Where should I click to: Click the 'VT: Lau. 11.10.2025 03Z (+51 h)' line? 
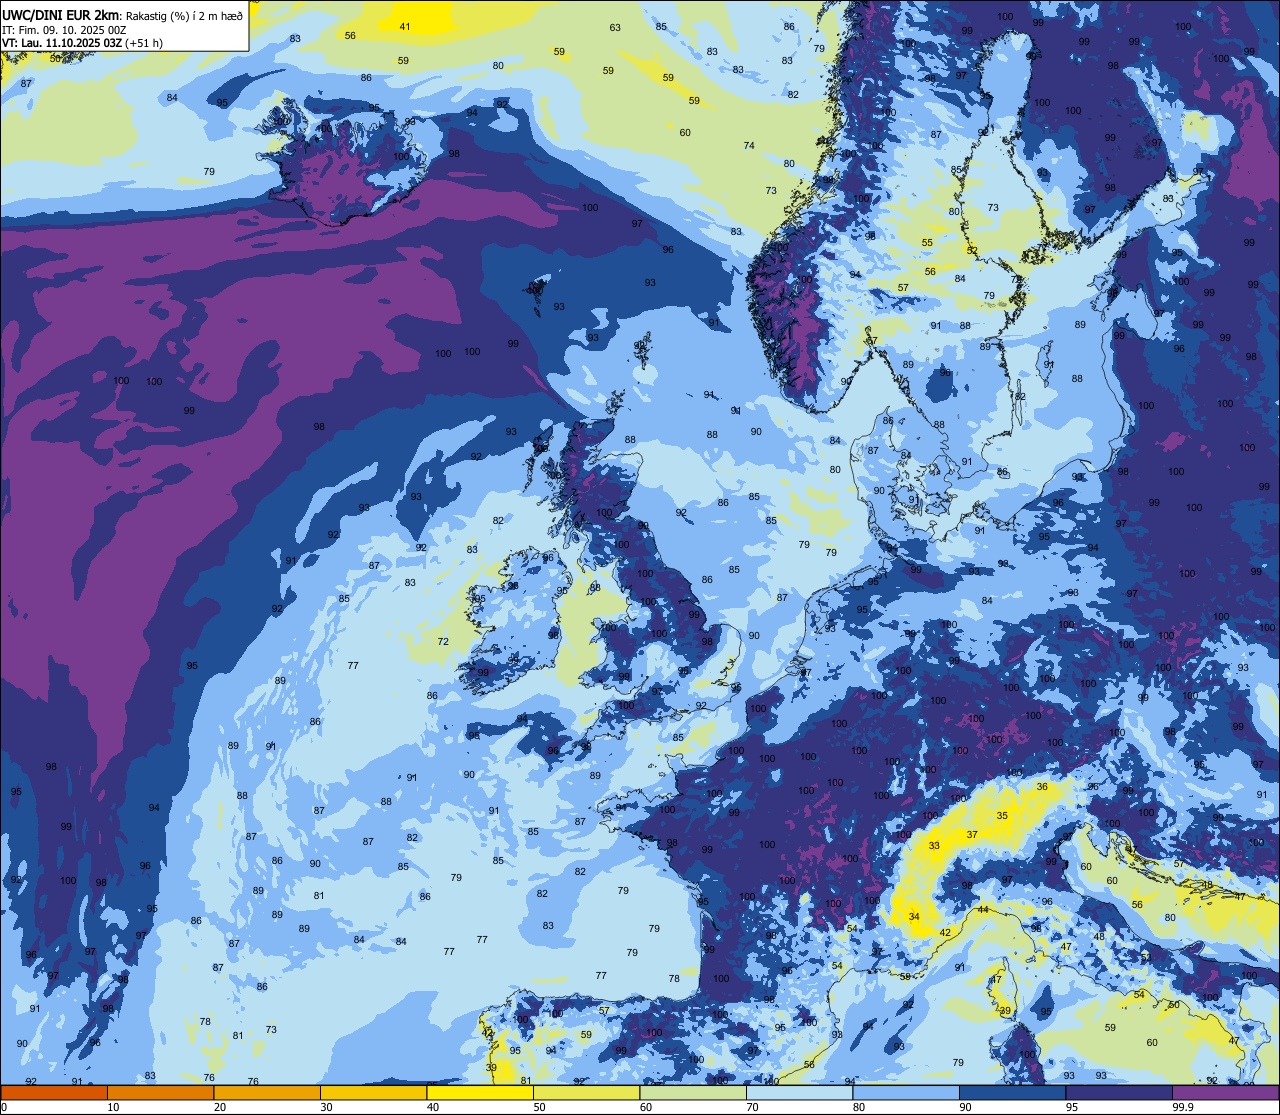[83, 43]
